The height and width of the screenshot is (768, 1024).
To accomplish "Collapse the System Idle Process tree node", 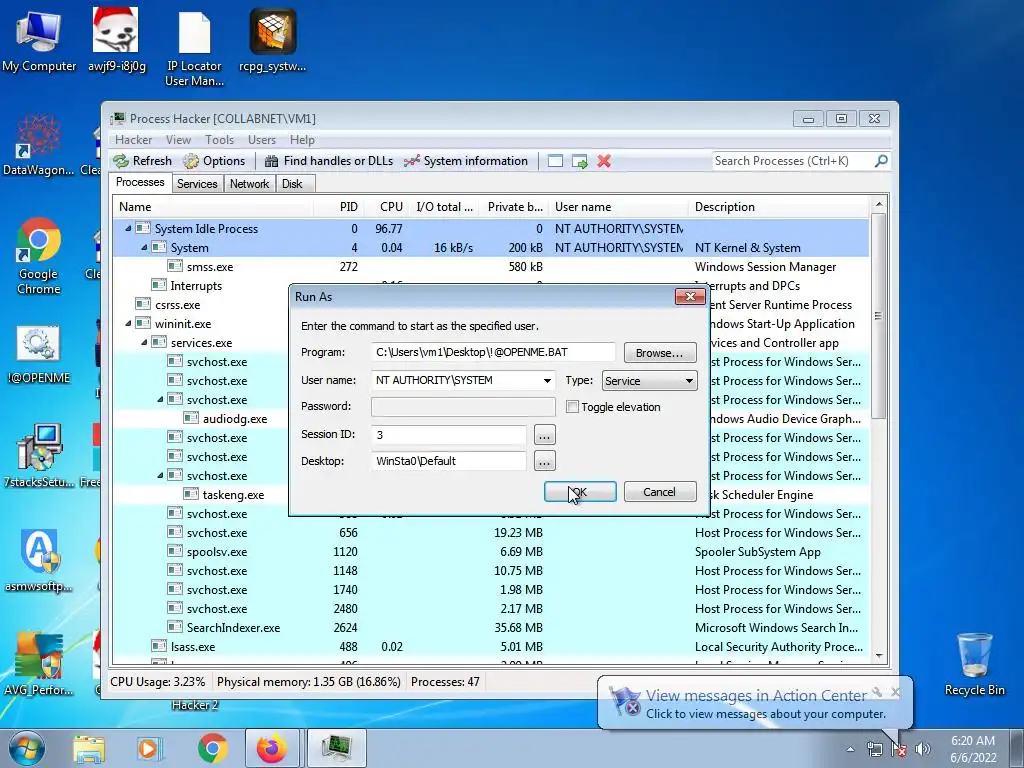I will pos(129,229).
